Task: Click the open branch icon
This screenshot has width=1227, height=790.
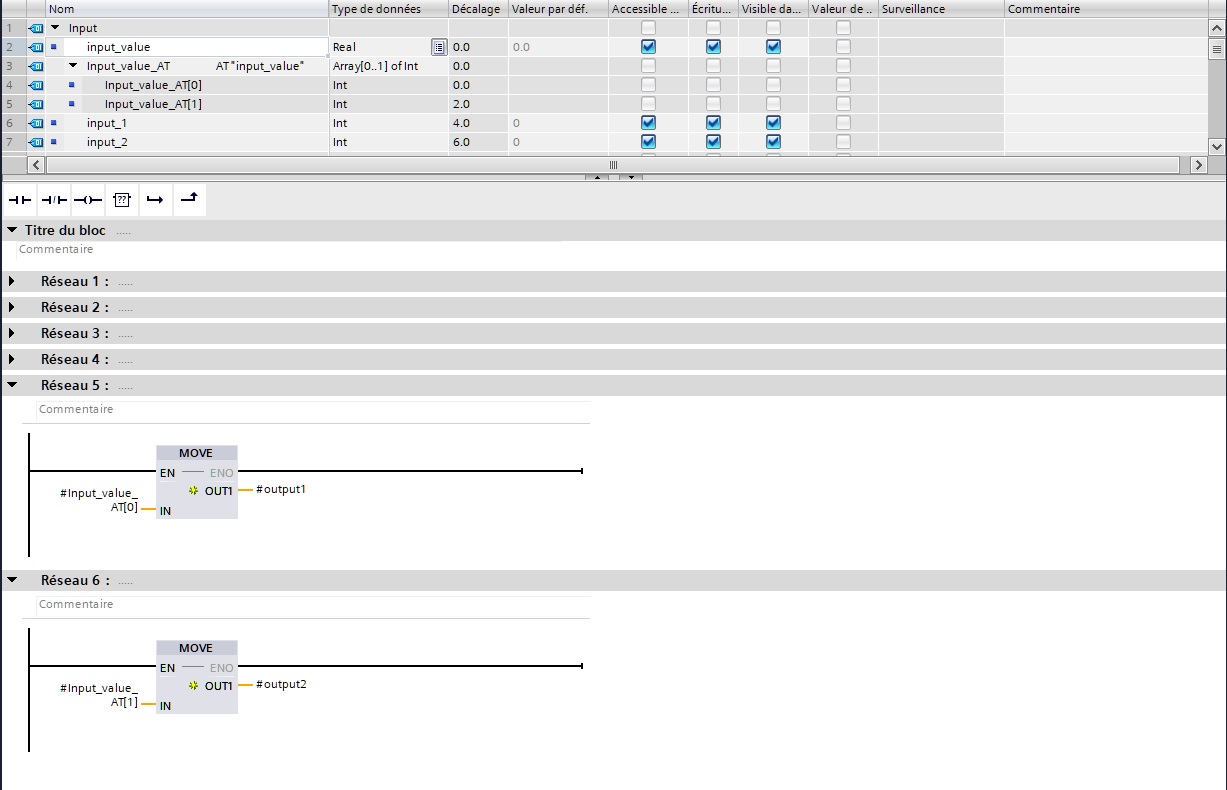Action: pos(155,200)
